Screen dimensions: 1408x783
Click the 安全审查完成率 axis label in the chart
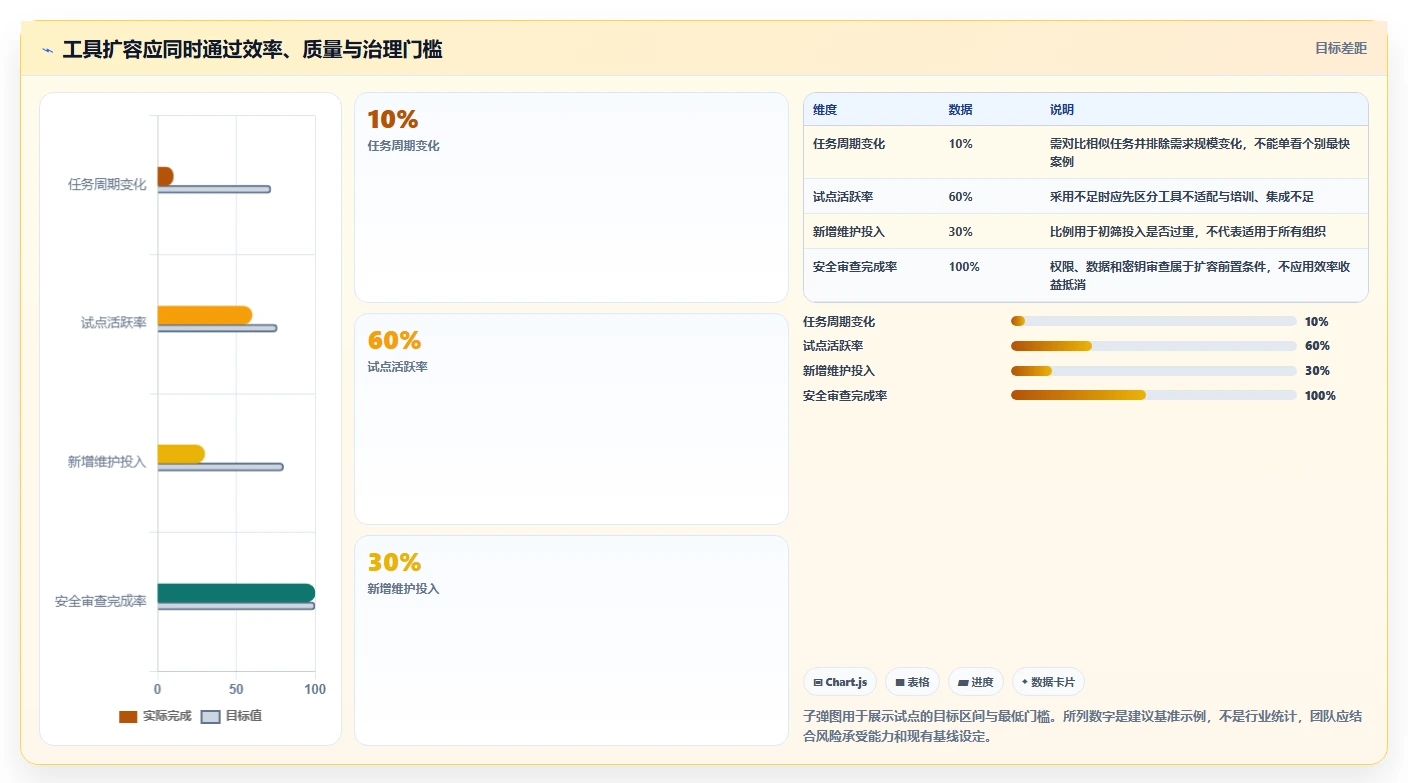point(101,601)
